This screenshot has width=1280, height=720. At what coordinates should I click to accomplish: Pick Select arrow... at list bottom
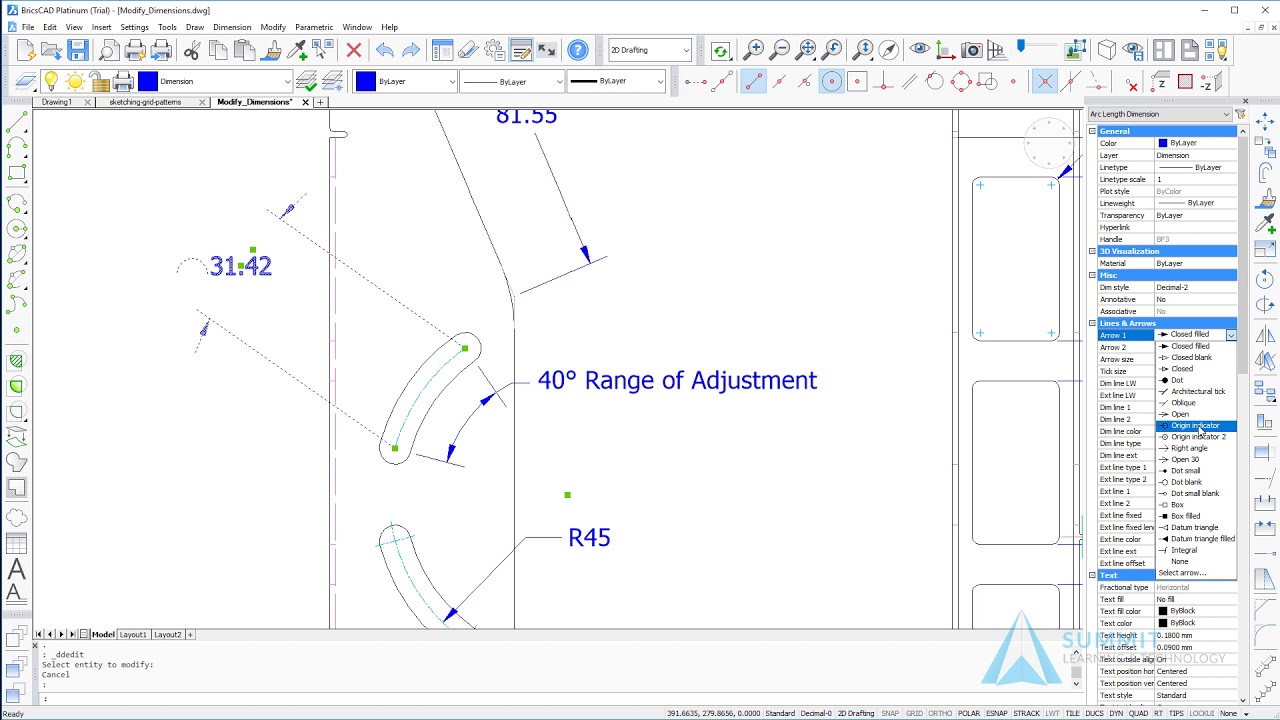click(x=1196, y=573)
